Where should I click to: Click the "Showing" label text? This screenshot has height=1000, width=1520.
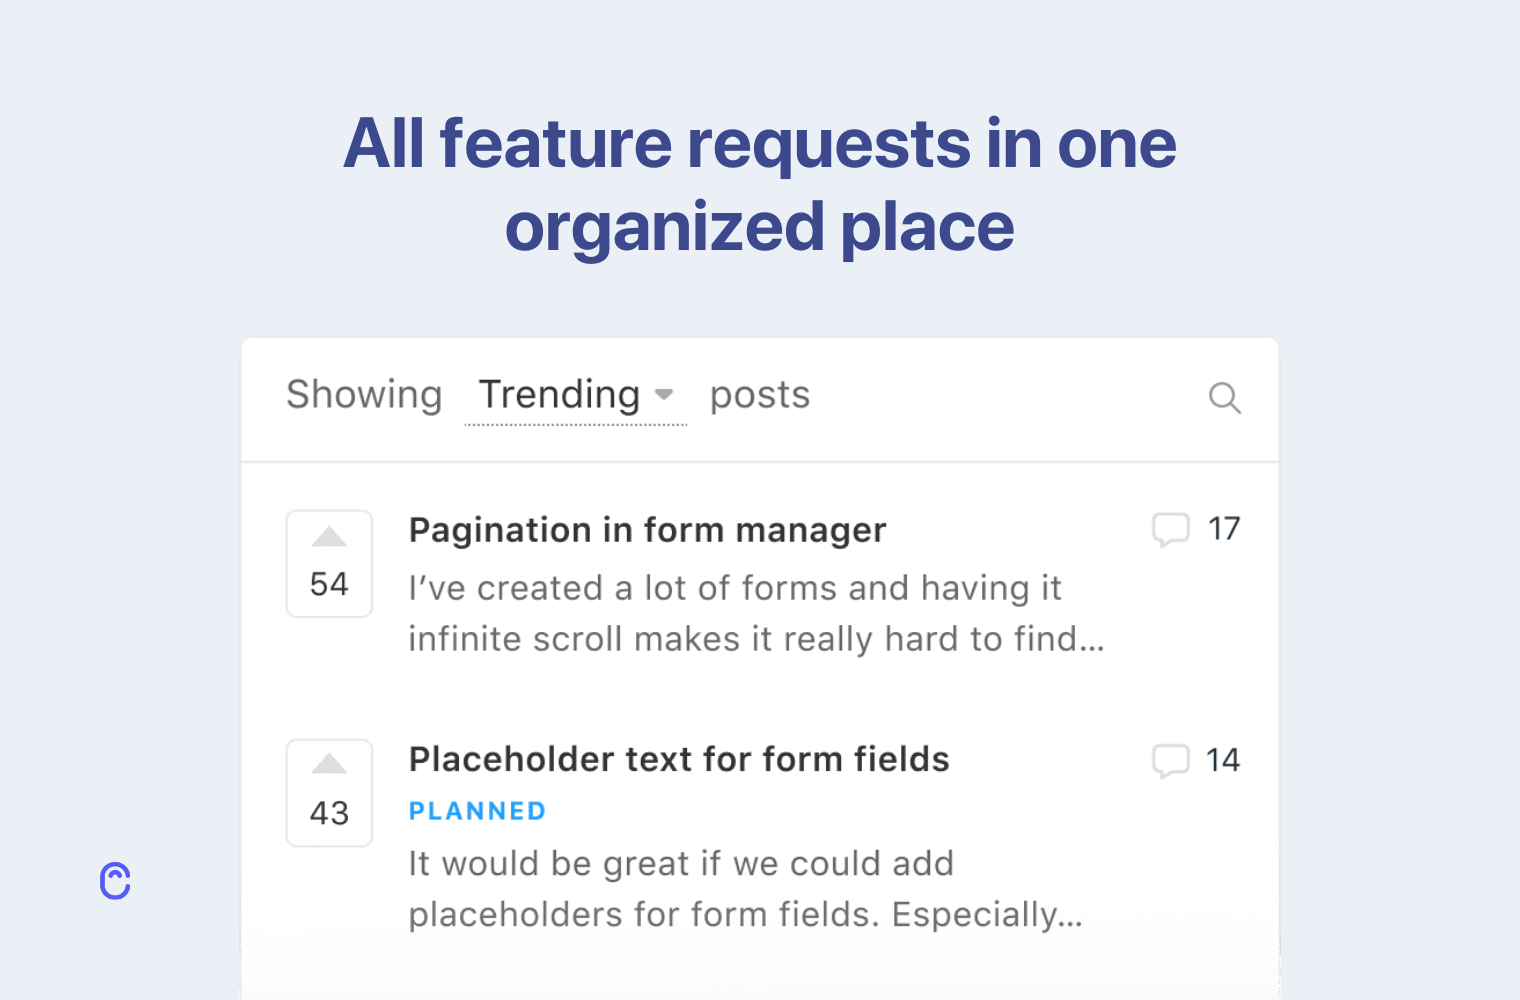click(x=364, y=395)
